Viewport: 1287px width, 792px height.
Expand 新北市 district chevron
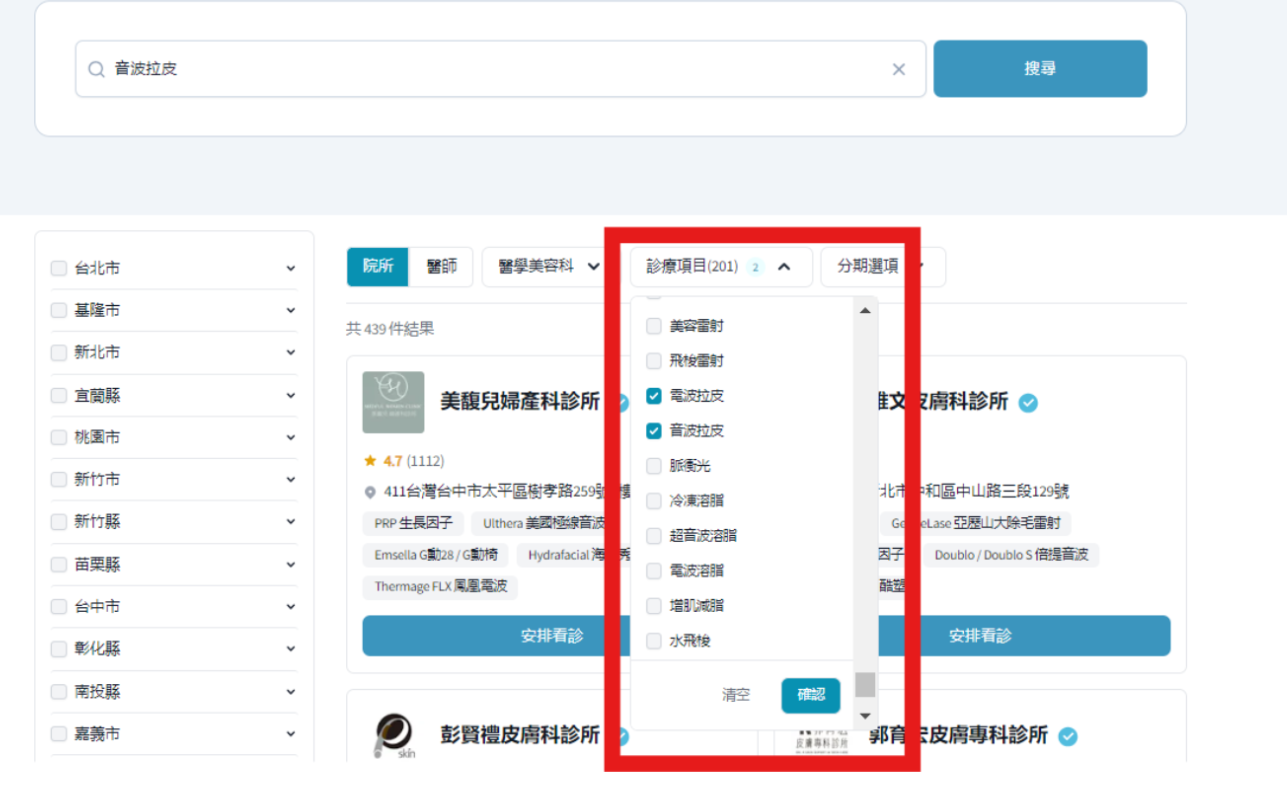pos(290,352)
